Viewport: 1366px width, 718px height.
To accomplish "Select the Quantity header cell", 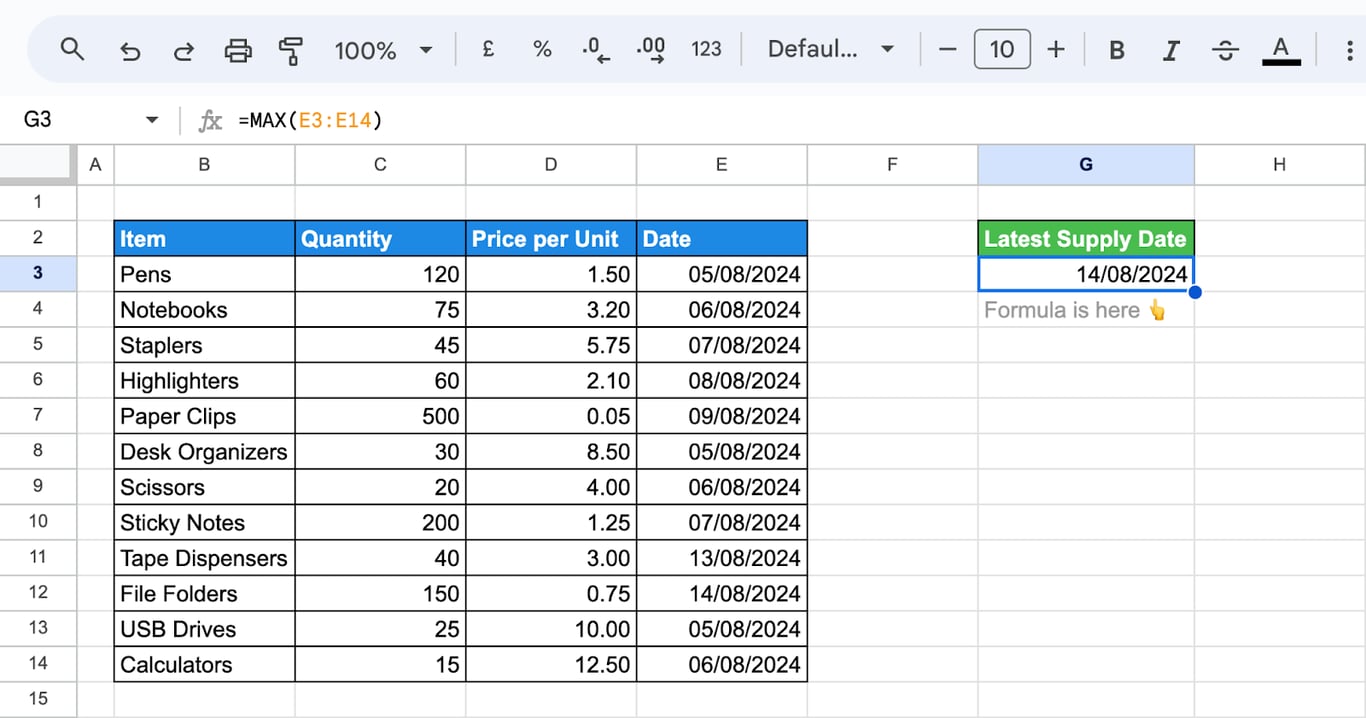I will [x=380, y=238].
